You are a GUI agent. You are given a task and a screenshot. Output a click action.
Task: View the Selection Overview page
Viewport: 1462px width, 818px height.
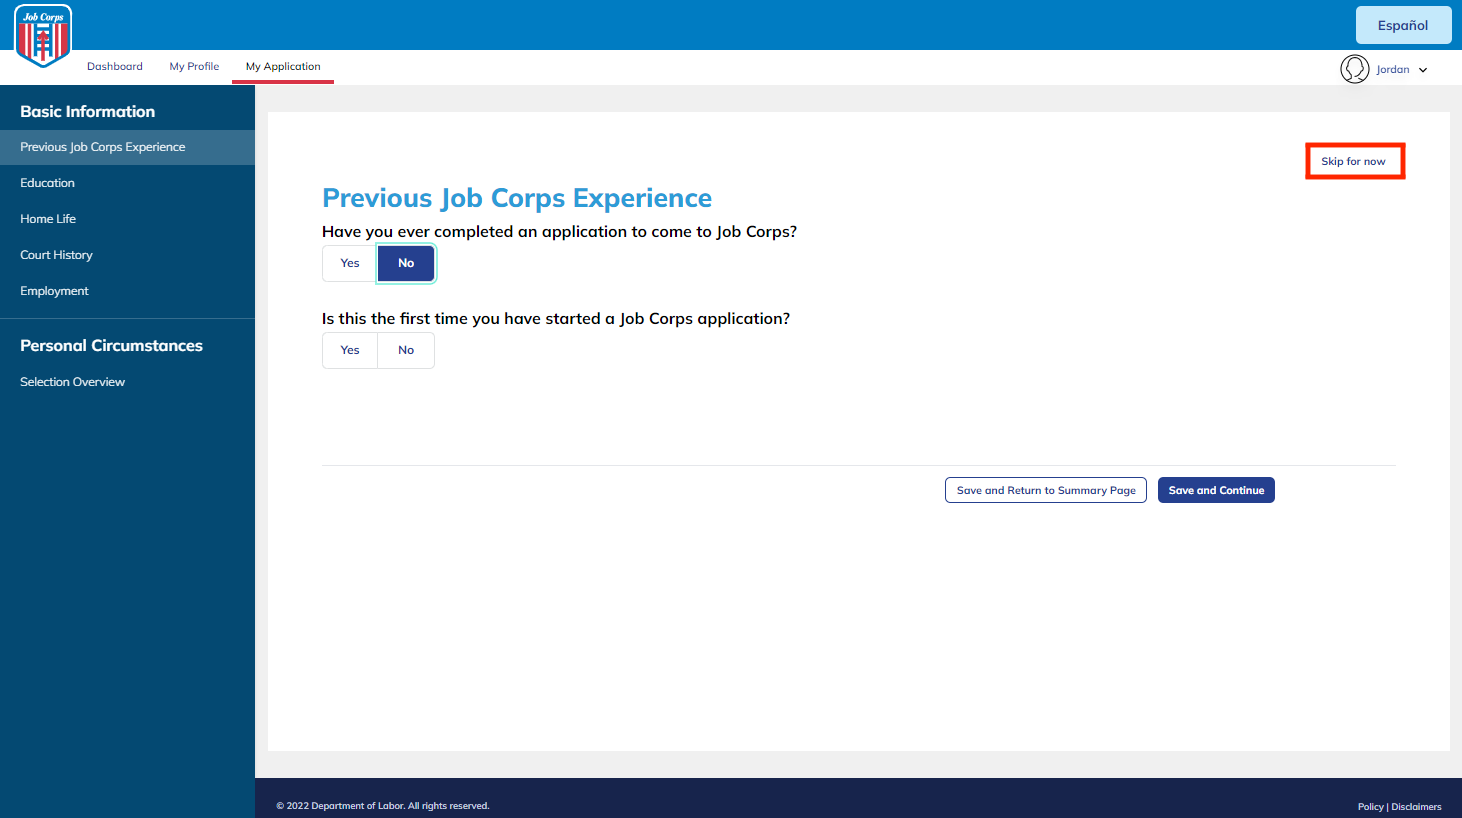click(x=72, y=381)
